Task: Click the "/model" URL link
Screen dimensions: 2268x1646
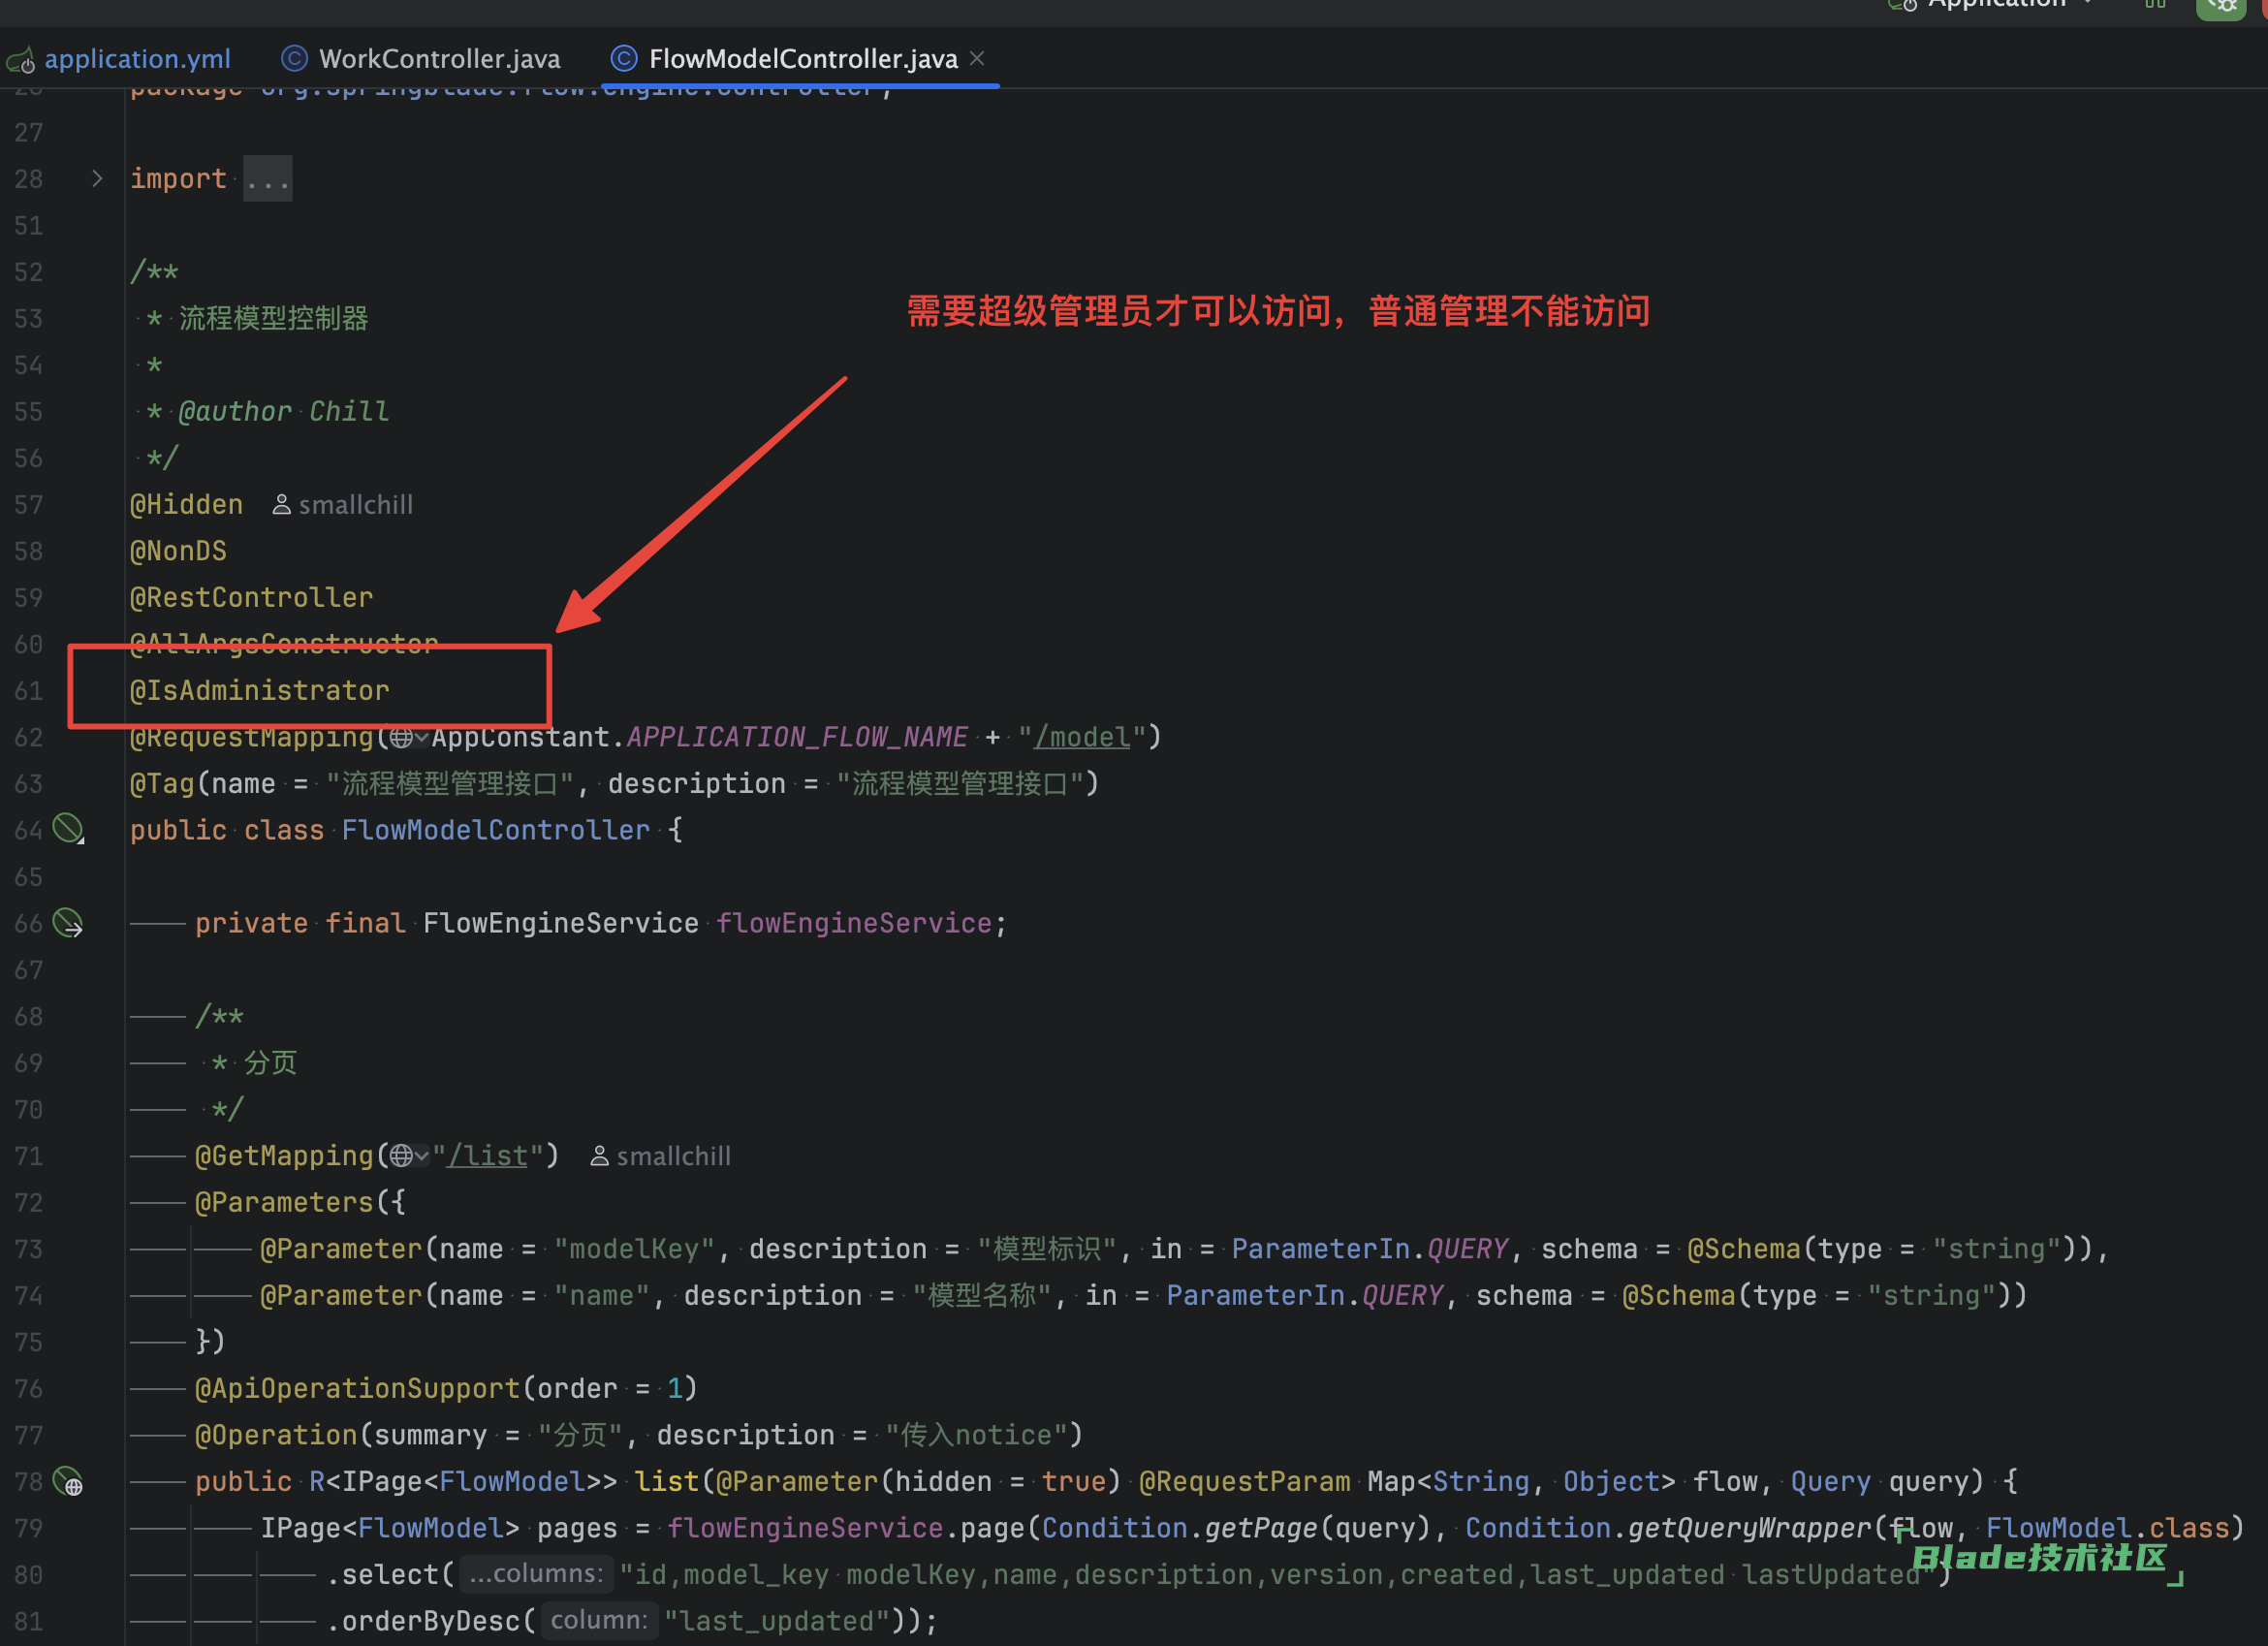Action: point(1082,738)
